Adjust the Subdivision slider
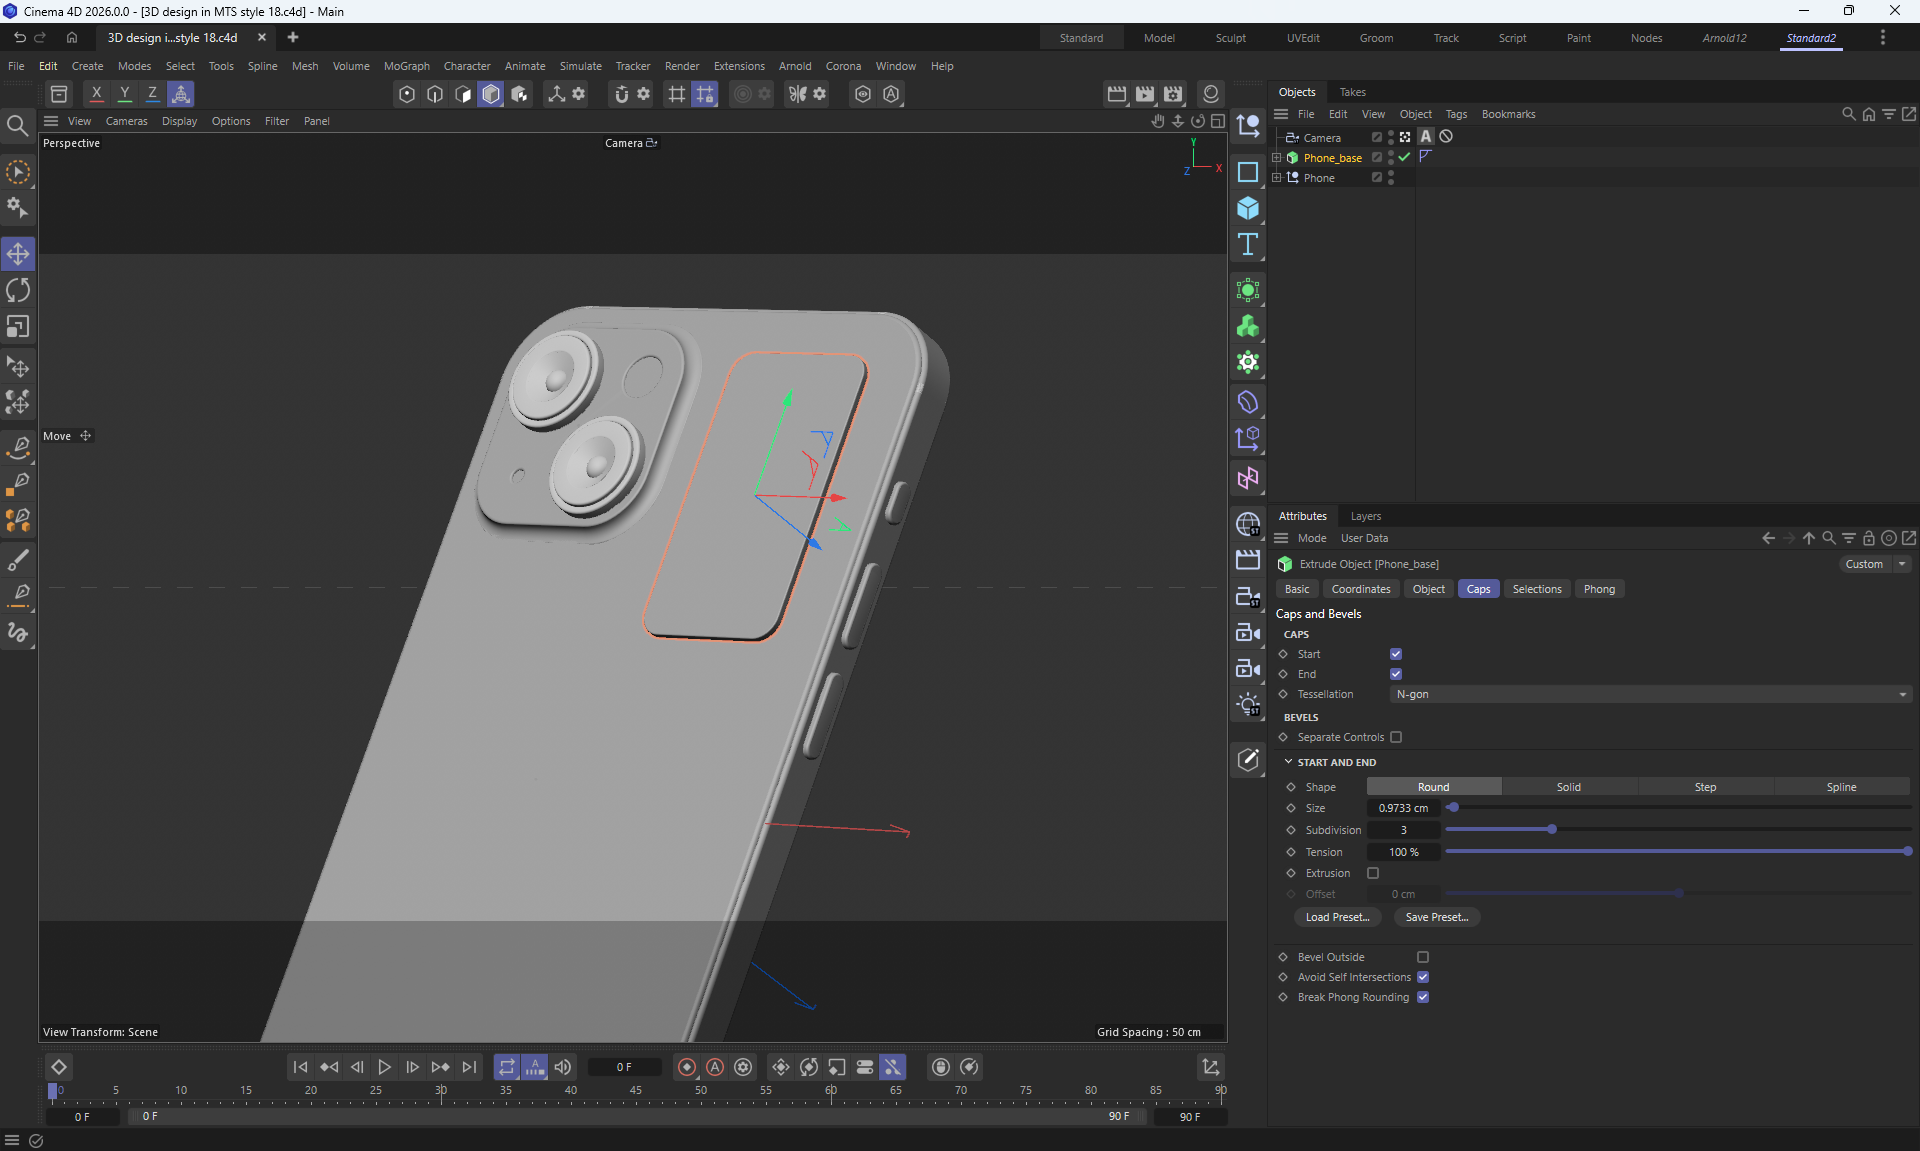 (x=1551, y=830)
